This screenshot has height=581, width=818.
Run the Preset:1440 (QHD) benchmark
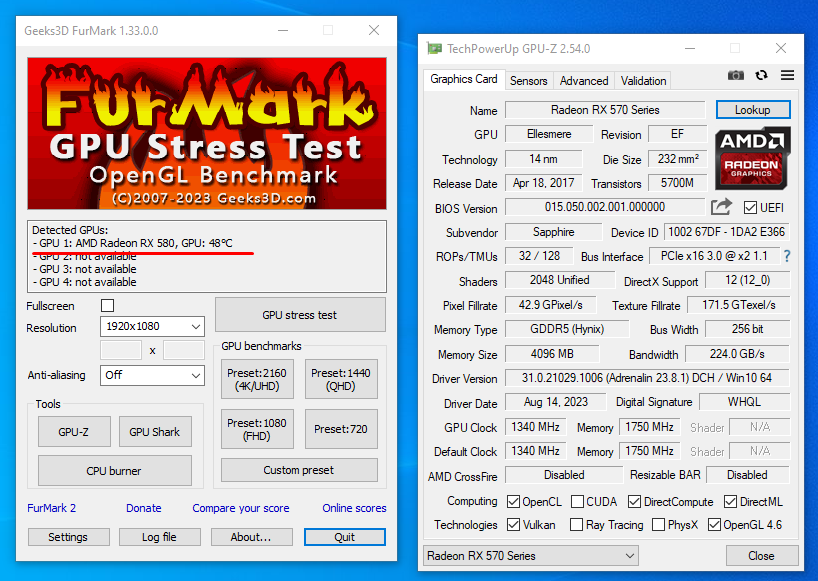tap(341, 379)
